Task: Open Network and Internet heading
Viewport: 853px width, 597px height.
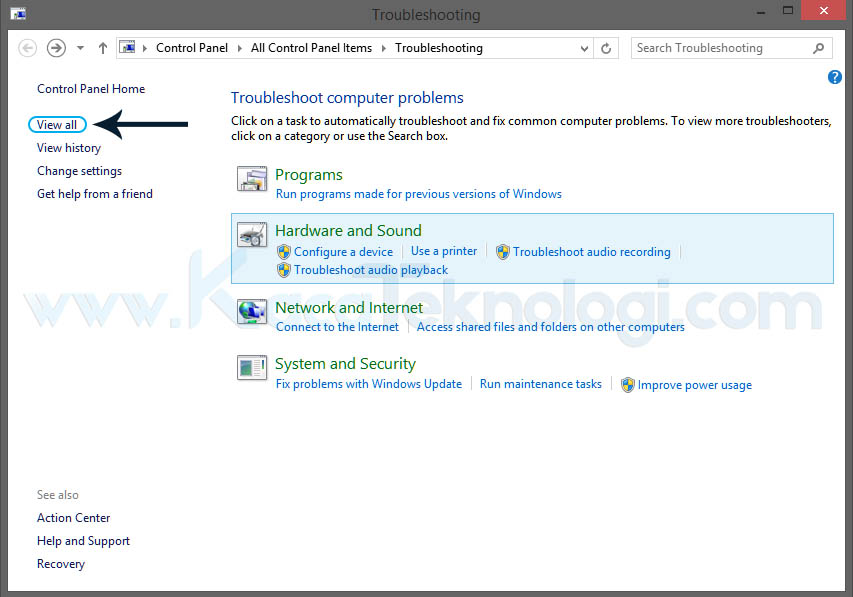Action: click(x=349, y=307)
